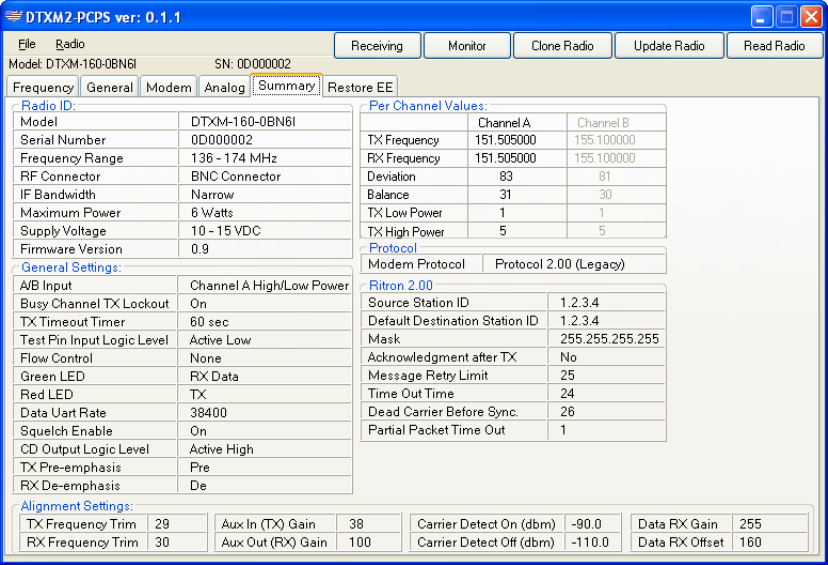
Task: Click the IF Bandwidth value Narrow
Action: tap(212, 195)
